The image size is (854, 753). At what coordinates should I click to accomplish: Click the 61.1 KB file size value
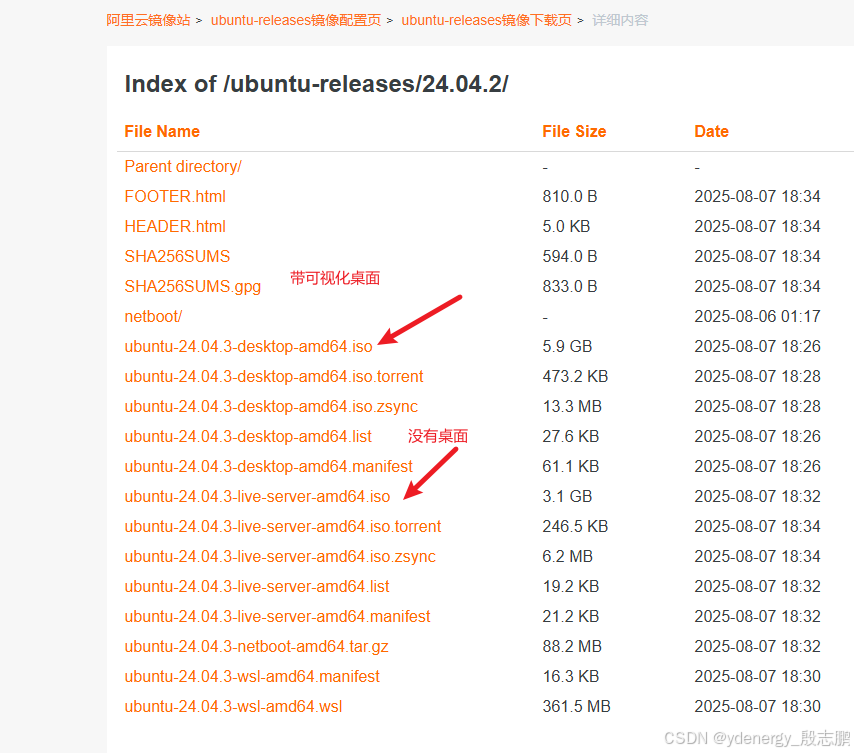(571, 467)
